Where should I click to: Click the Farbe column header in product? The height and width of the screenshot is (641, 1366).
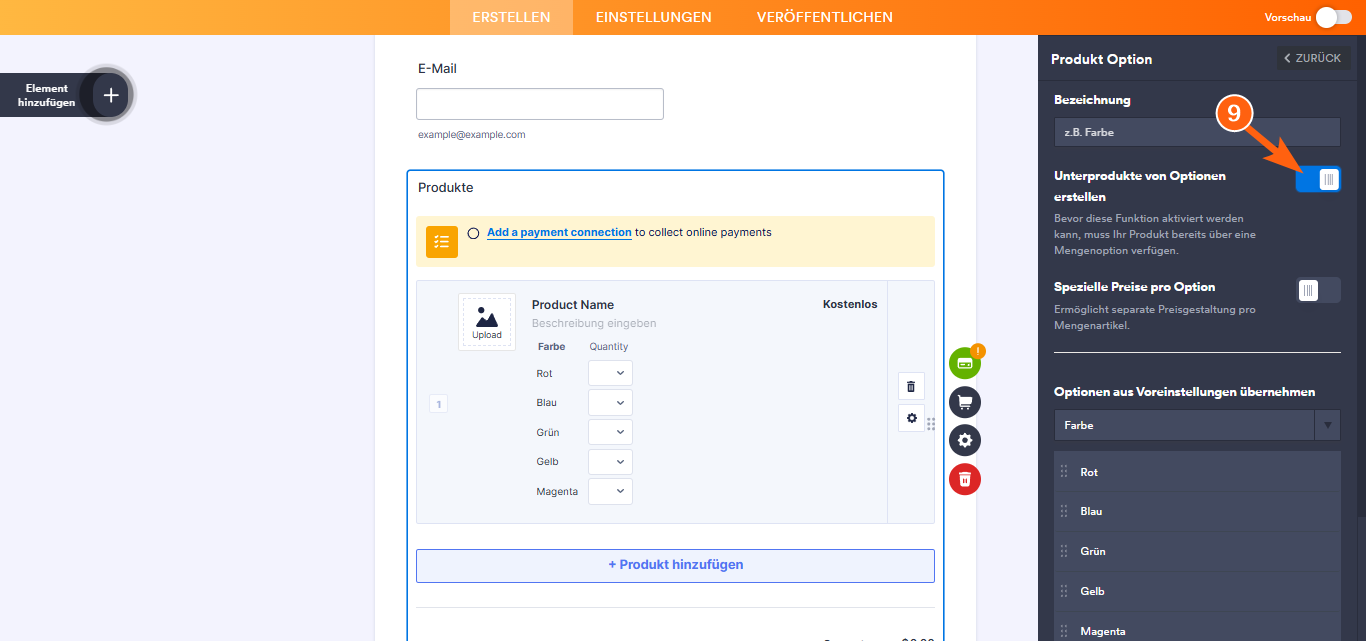click(551, 347)
